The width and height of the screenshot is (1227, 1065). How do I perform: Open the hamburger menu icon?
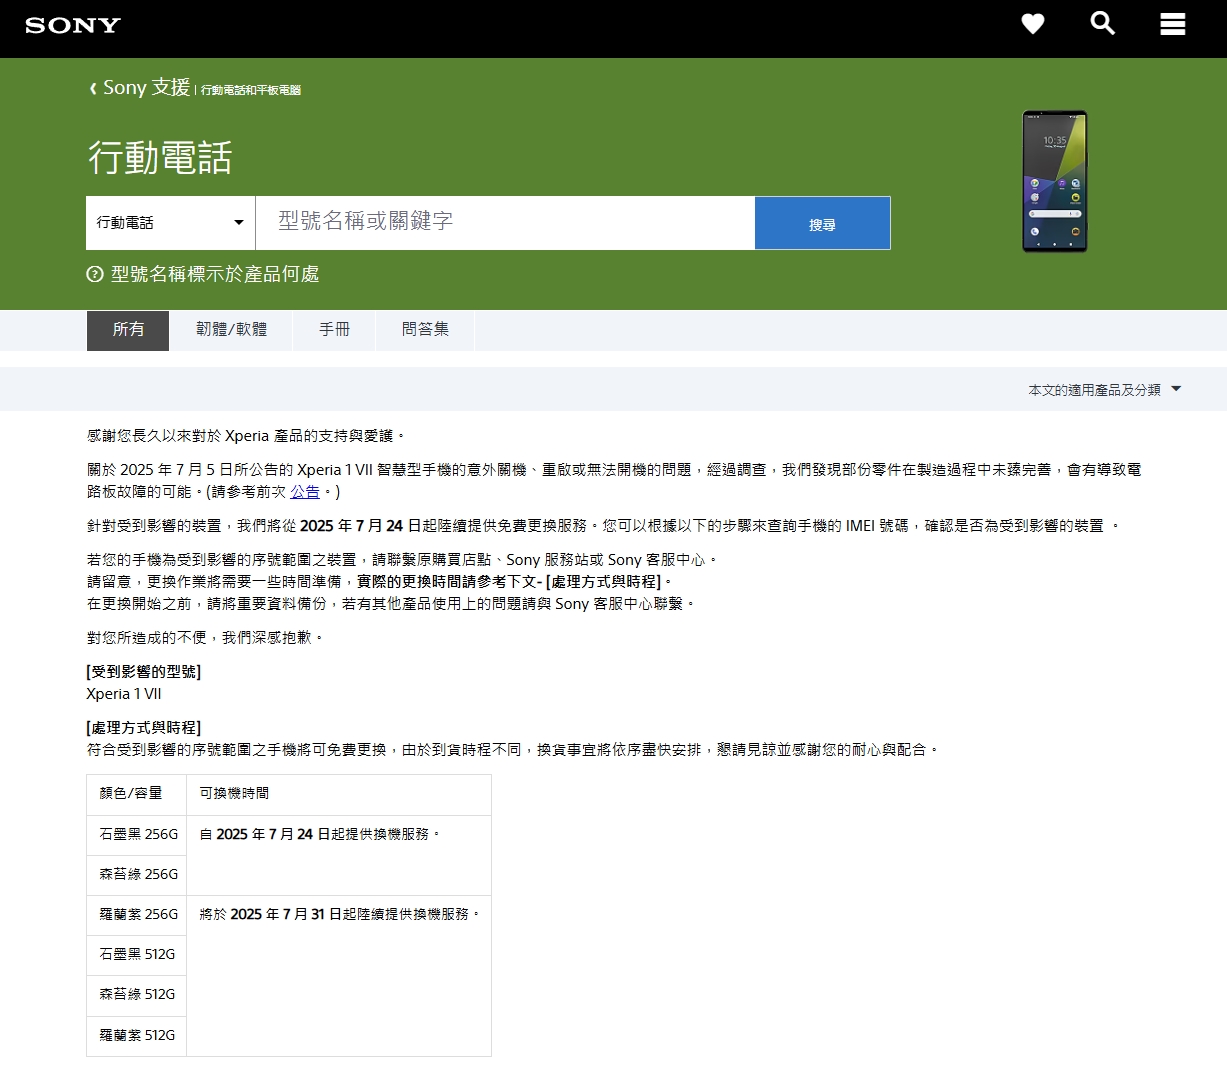click(x=1172, y=24)
